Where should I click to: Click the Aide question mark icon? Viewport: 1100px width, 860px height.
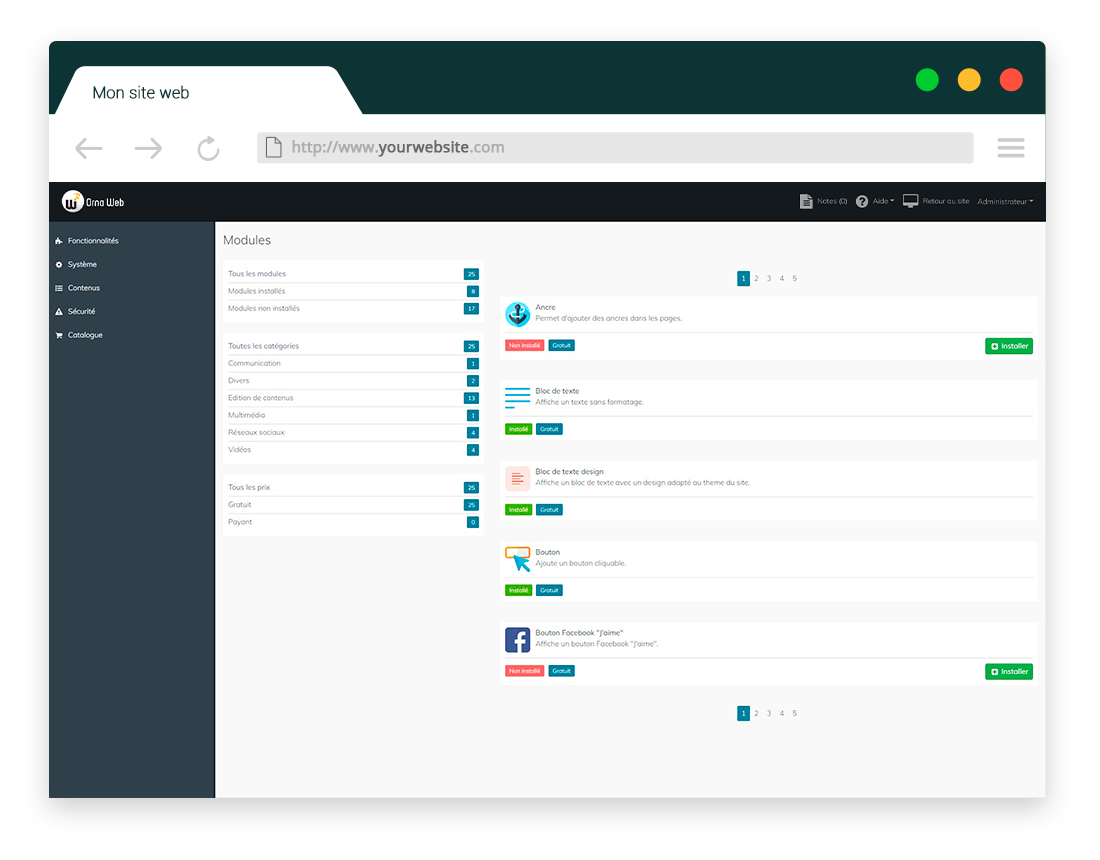(862, 201)
